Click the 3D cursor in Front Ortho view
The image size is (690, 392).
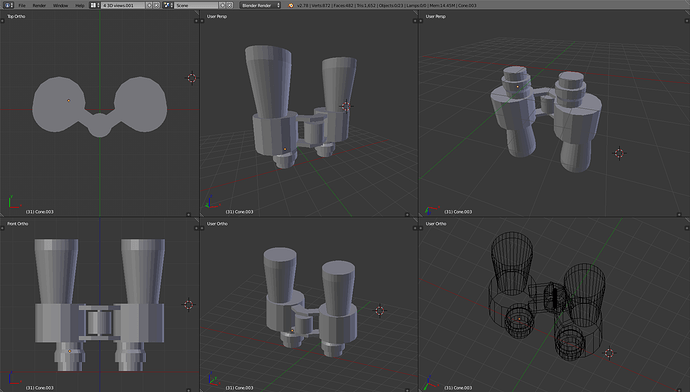188,304
